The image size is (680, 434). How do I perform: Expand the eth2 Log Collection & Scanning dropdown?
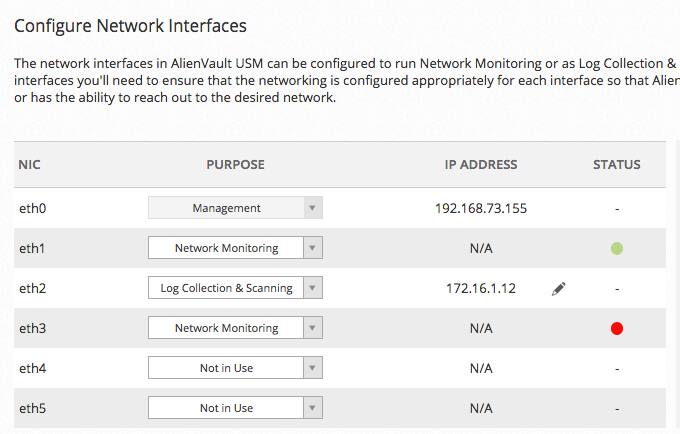click(x=235, y=288)
